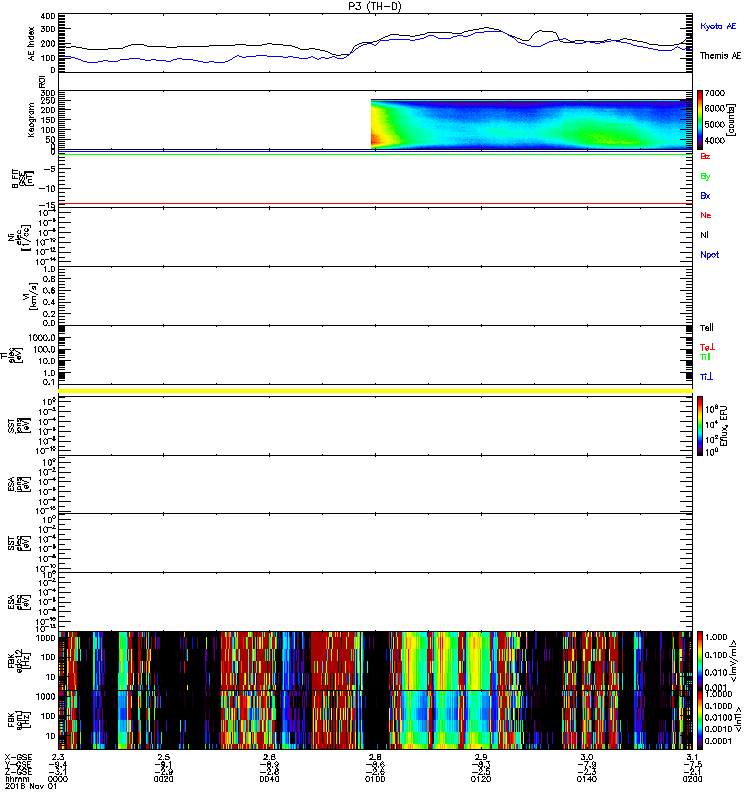Select the Kyoto AE legend label
The width and height of the screenshot is (750, 800).
point(718,27)
